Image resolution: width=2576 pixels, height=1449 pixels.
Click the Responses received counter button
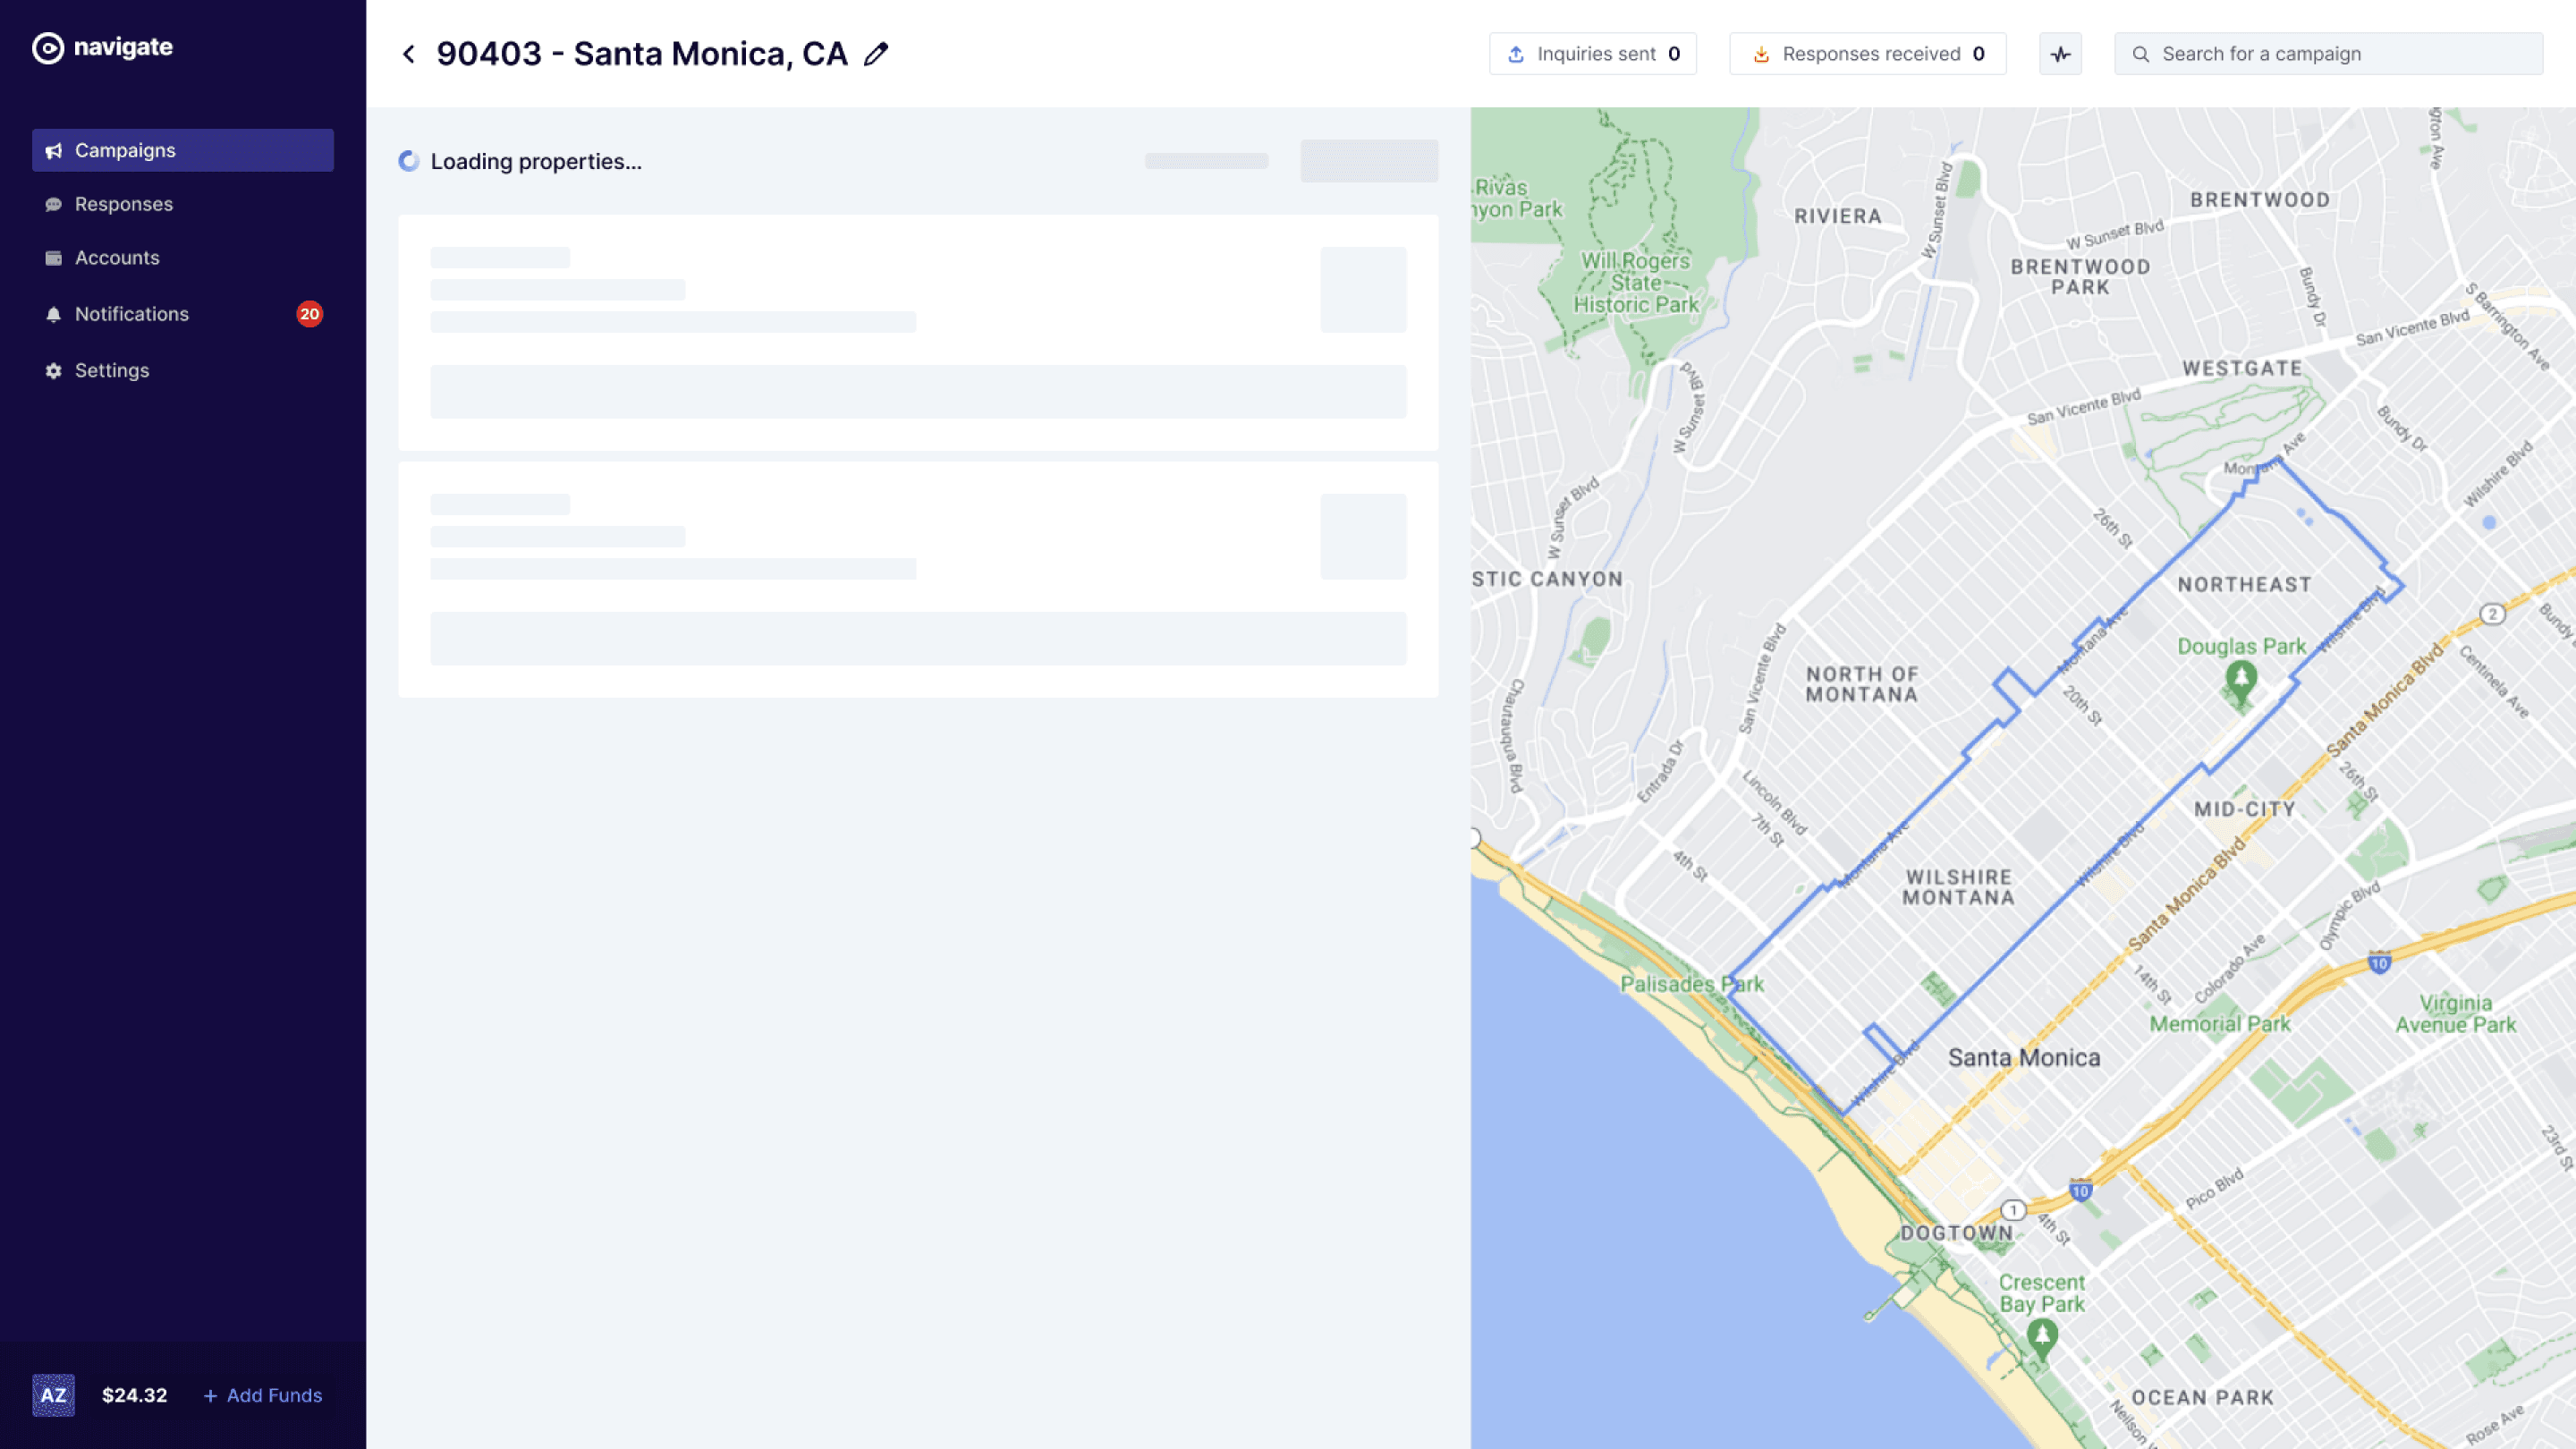point(1867,54)
